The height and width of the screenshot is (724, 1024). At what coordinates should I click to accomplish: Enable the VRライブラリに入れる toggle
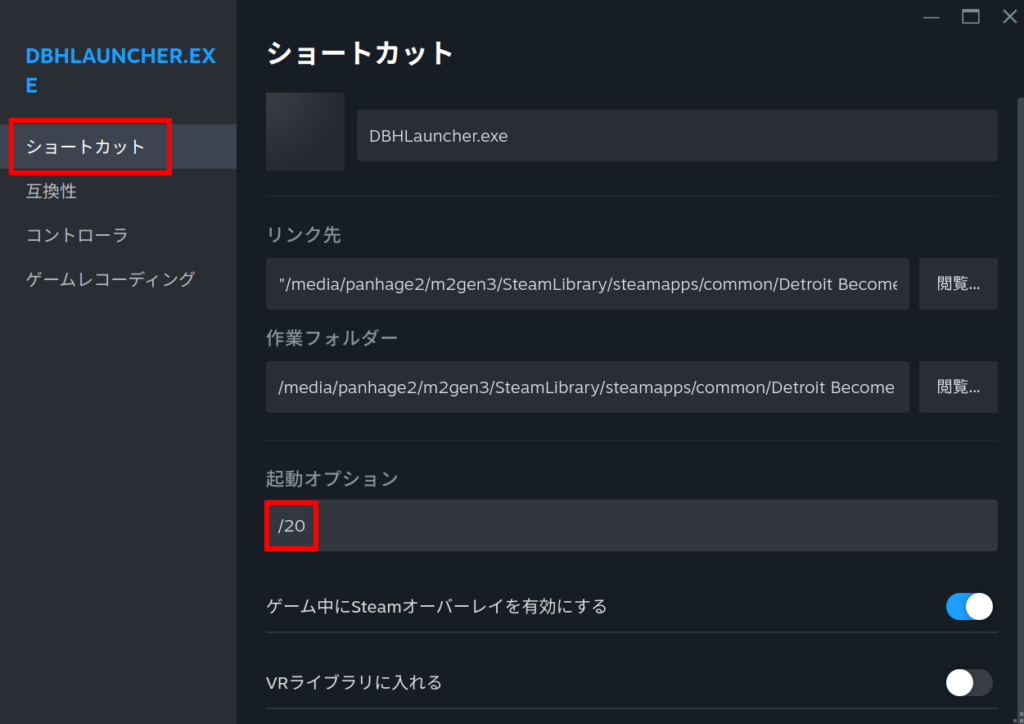[x=969, y=683]
